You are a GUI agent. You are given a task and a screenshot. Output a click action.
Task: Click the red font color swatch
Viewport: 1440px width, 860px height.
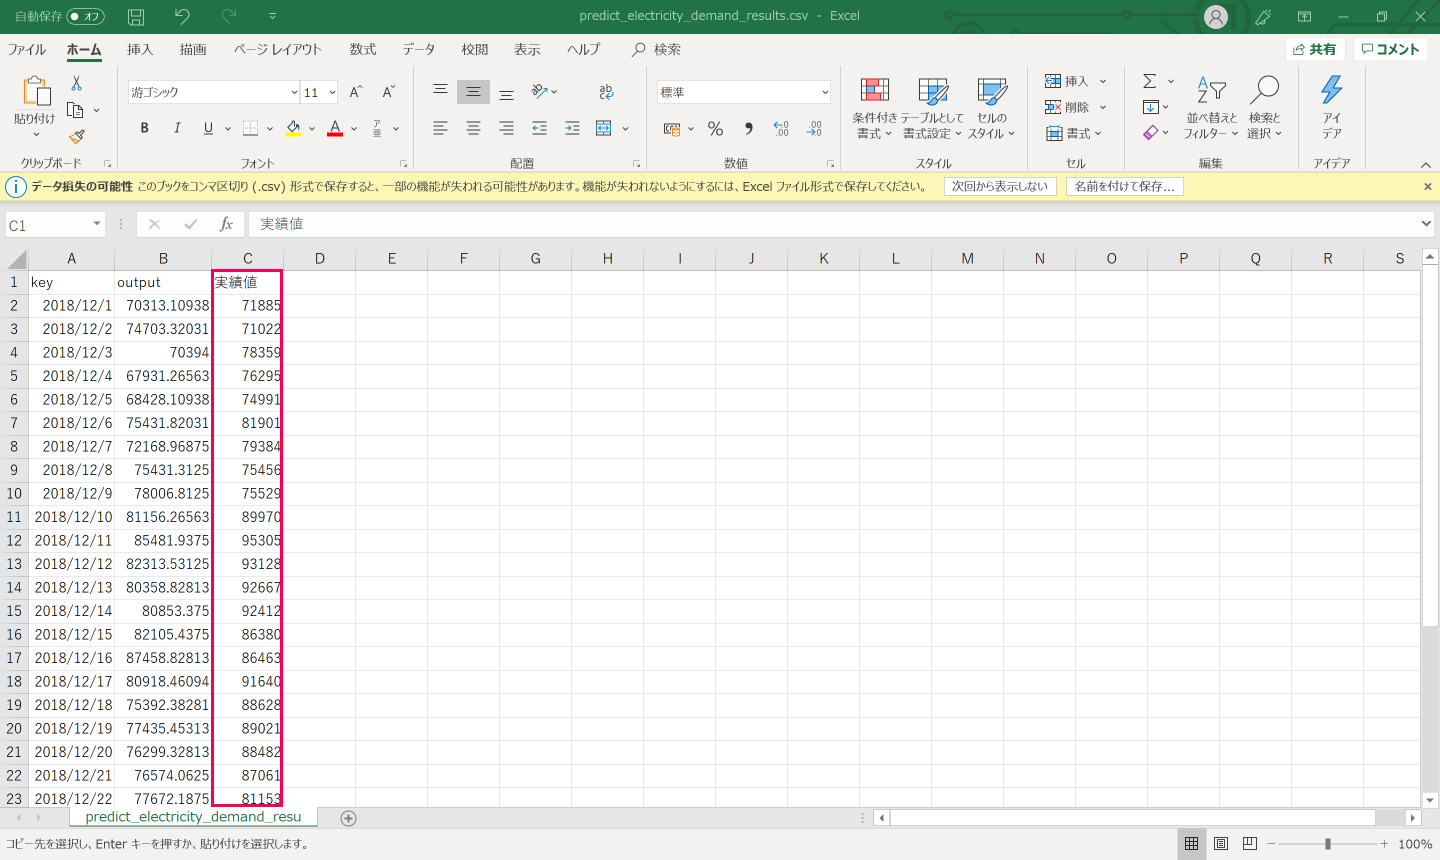pos(335,128)
